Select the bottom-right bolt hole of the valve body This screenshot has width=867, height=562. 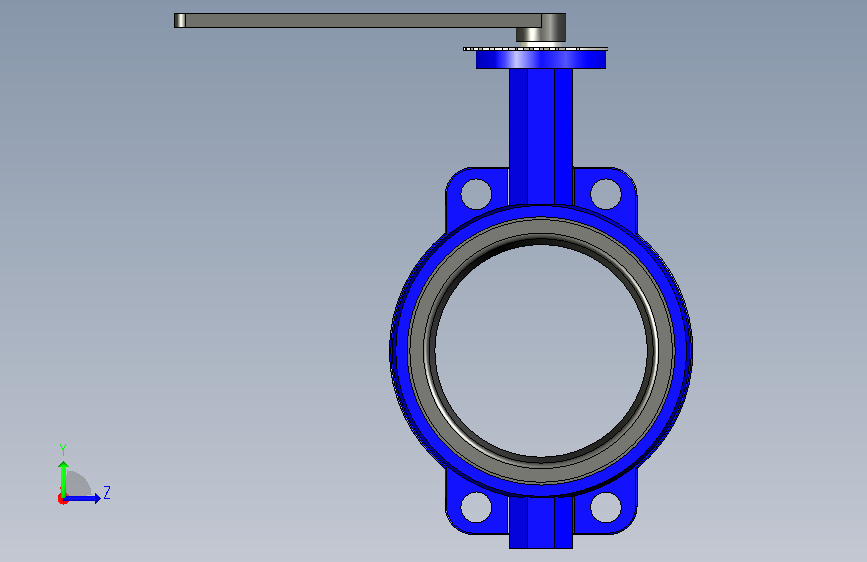(x=606, y=507)
